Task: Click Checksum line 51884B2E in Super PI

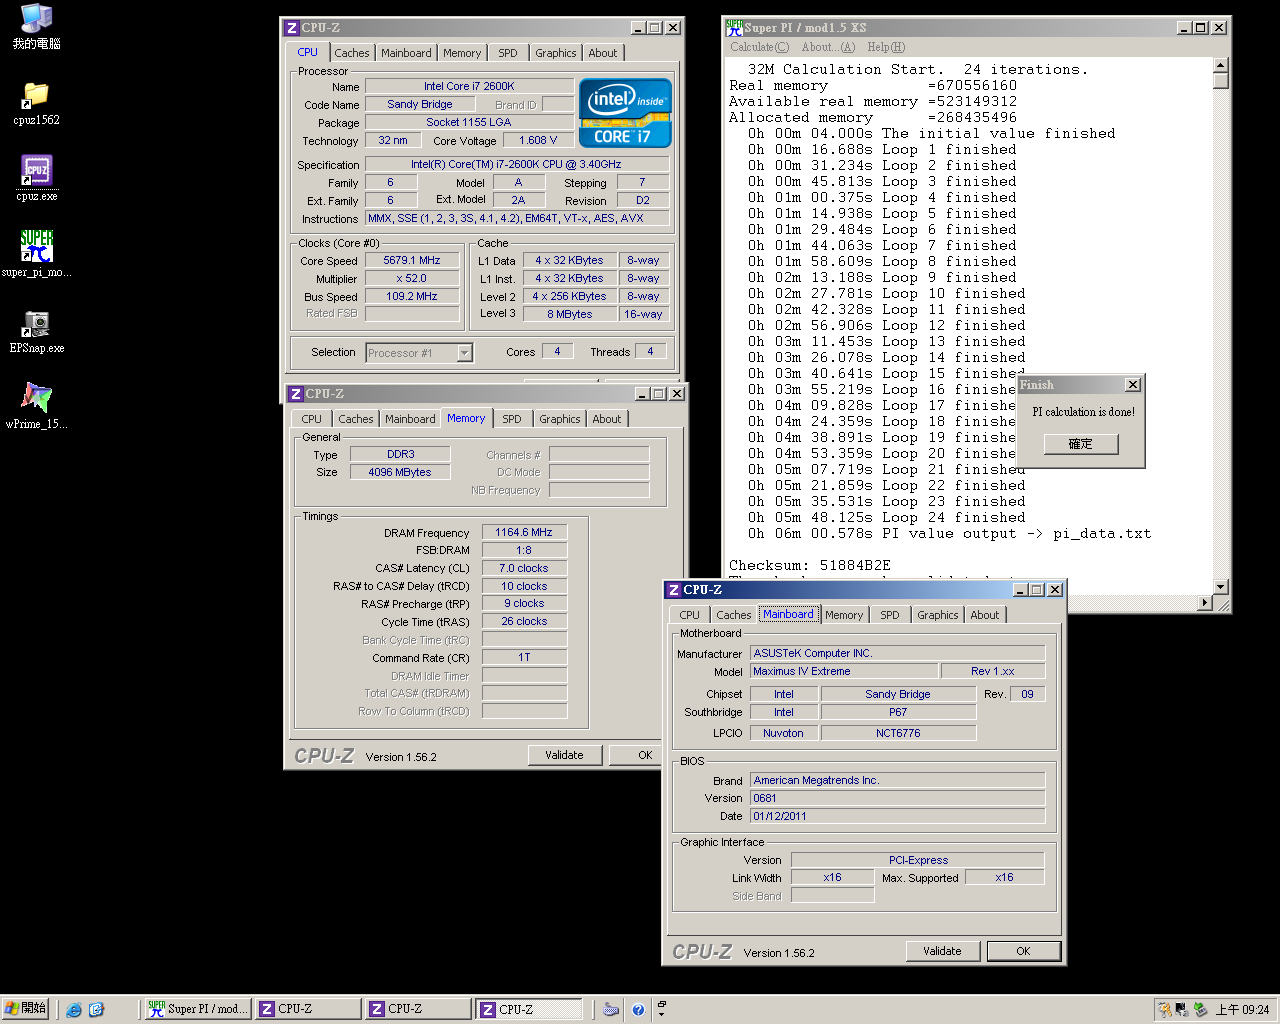Action: (810, 565)
